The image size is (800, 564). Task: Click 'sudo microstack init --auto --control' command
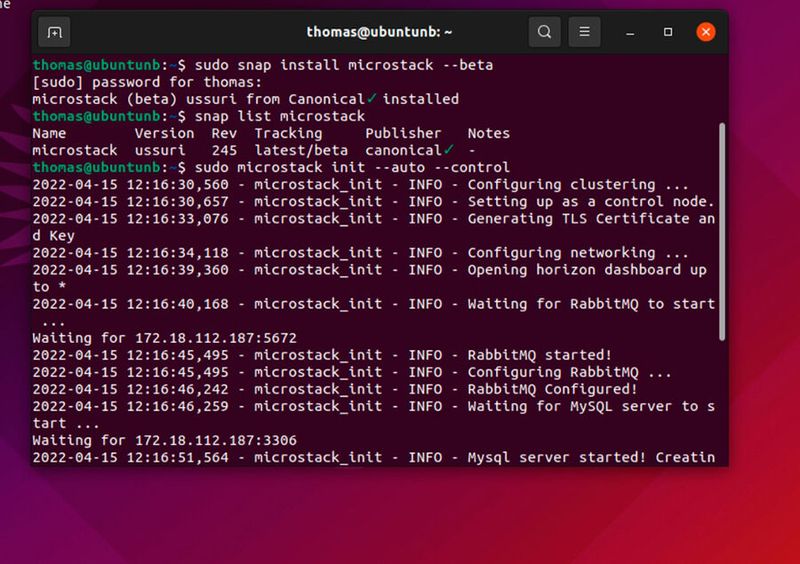pyautogui.click(x=352, y=167)
